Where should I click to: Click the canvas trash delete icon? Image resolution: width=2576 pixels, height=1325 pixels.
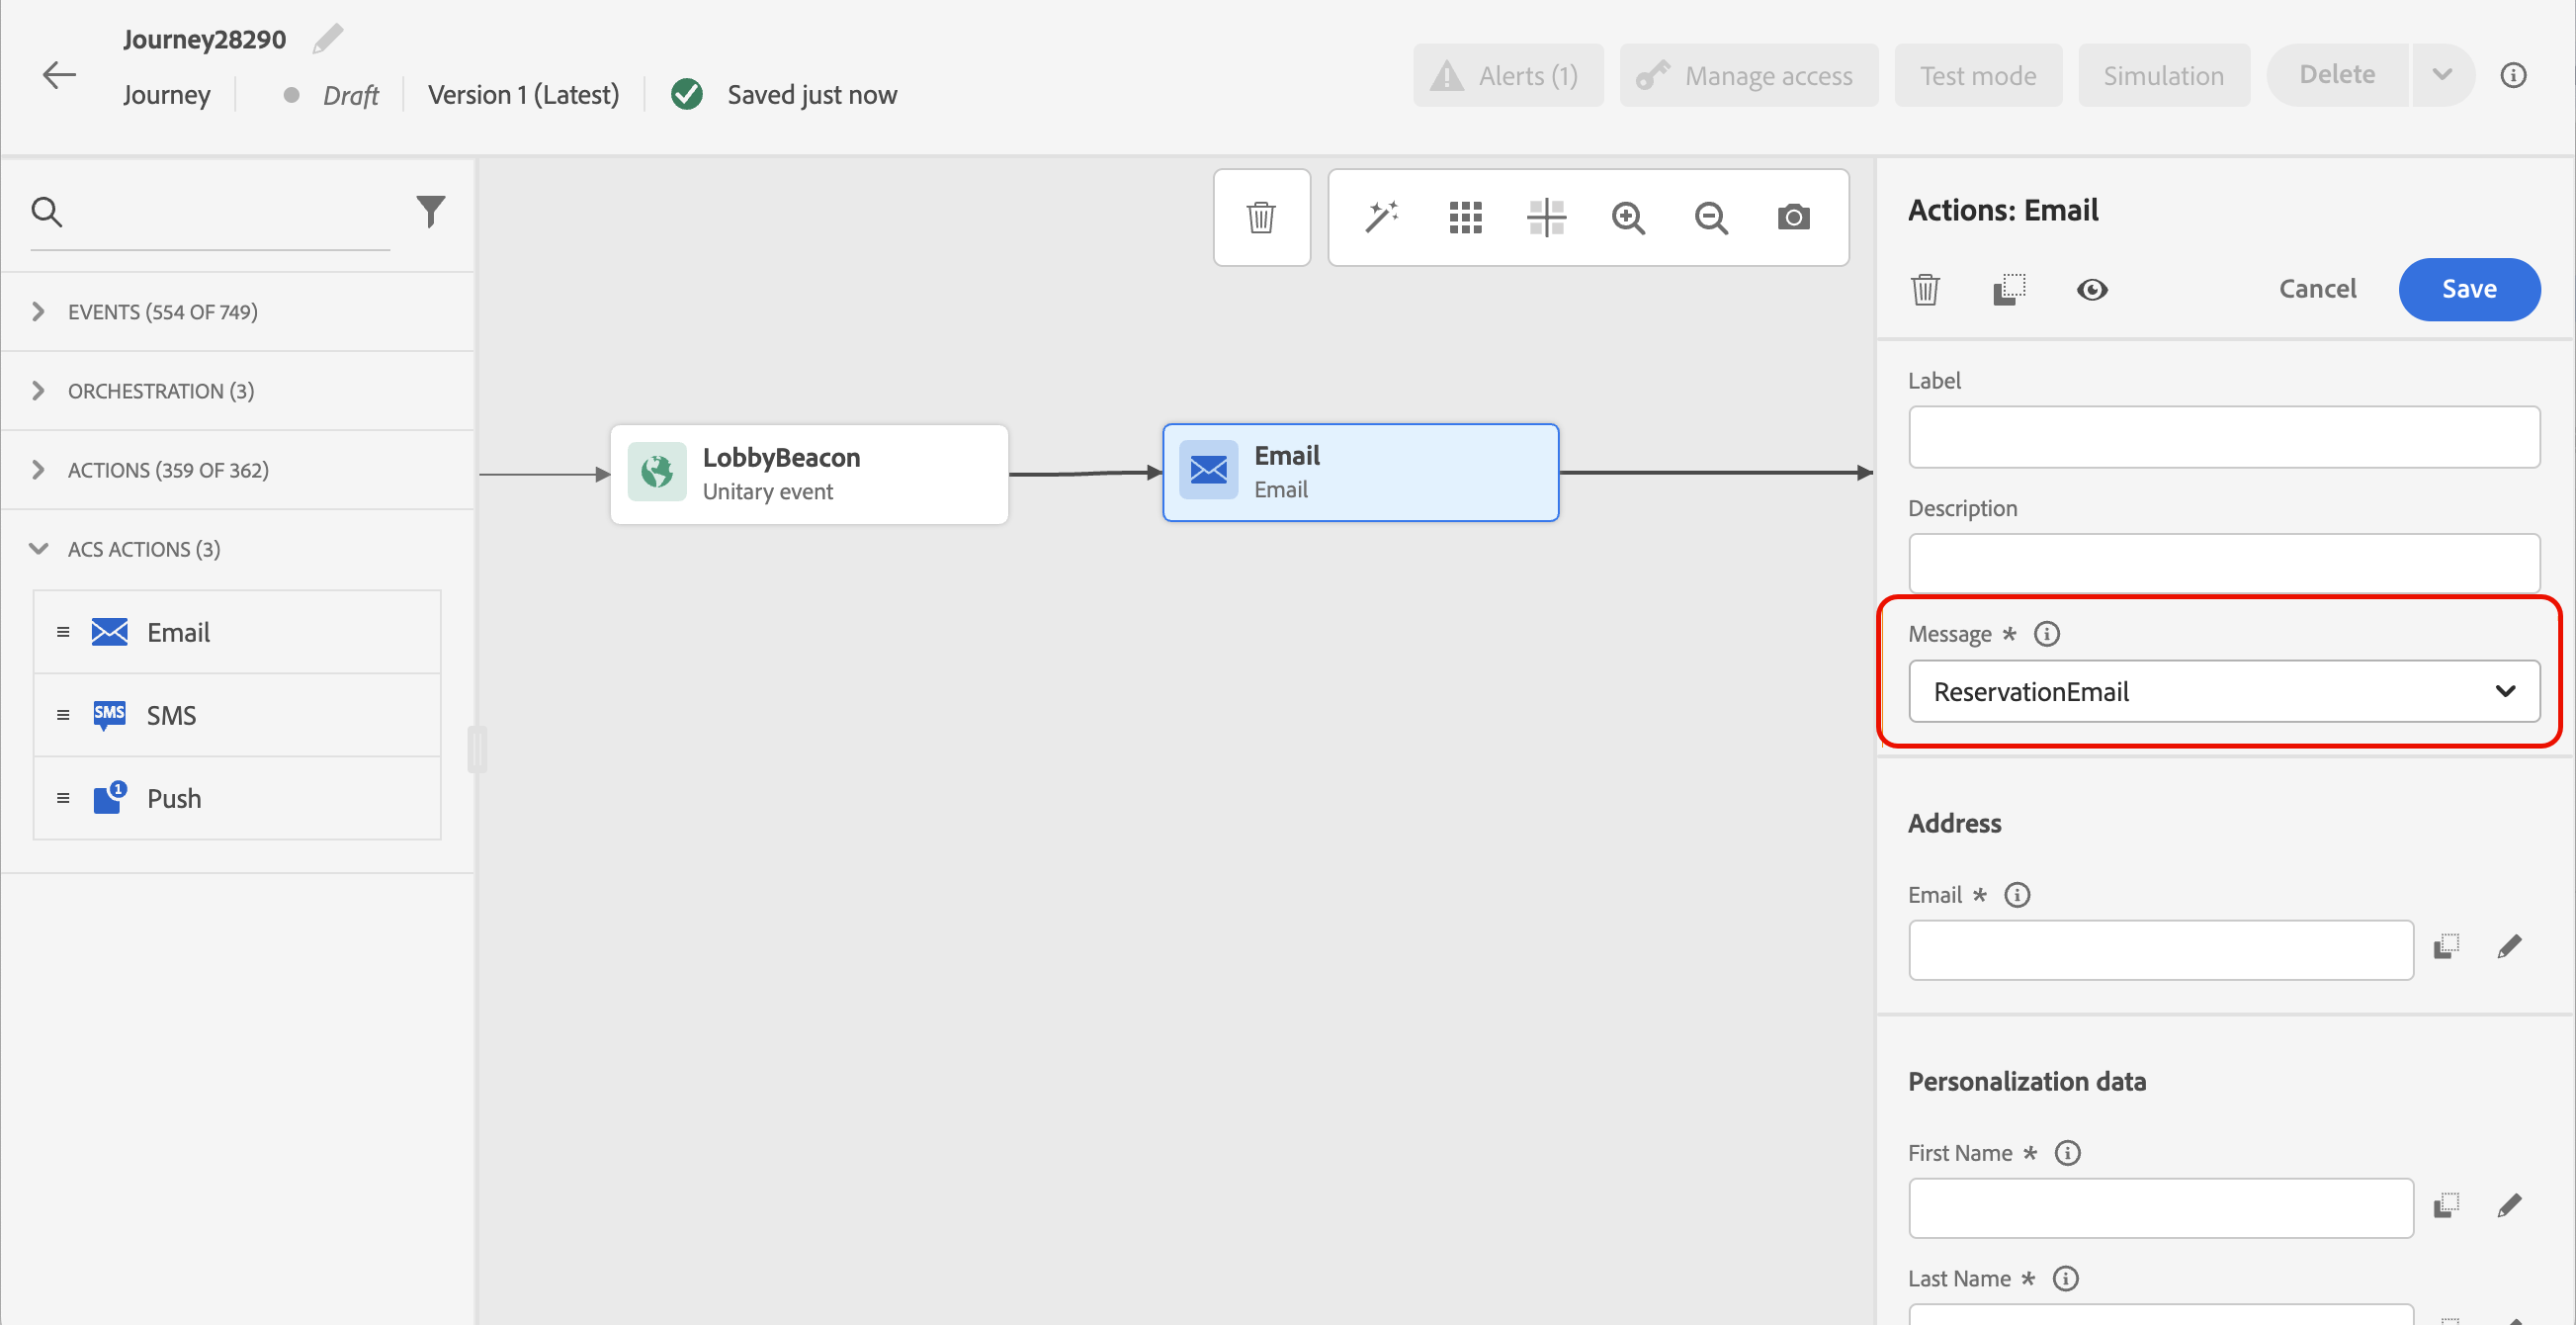(1261, 217)
